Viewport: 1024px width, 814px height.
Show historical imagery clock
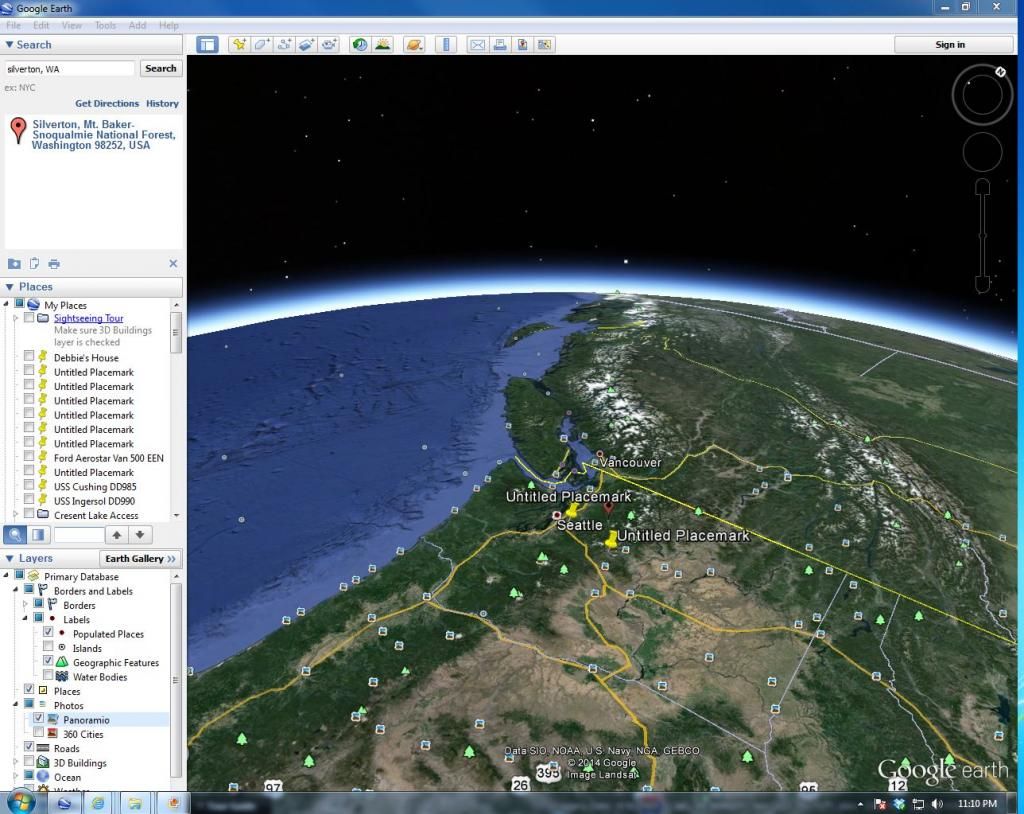pyautogui.click(x=360, y=44)
